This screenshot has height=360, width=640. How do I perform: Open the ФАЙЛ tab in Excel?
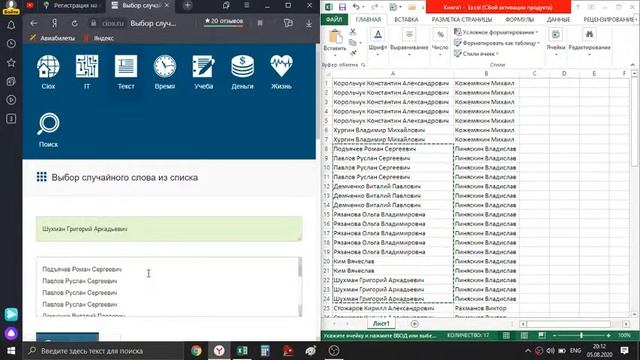point(334,19)
